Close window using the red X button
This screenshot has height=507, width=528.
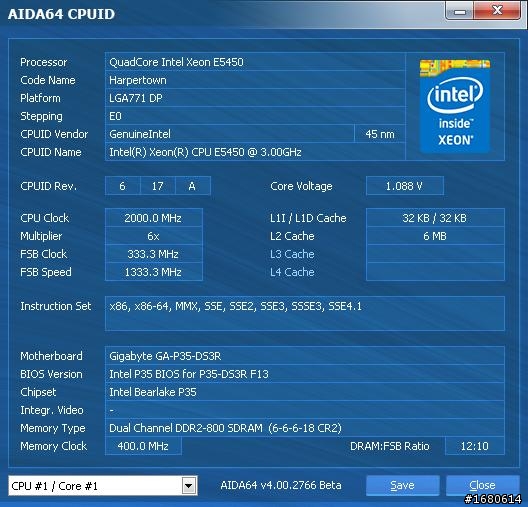point(497,11)
